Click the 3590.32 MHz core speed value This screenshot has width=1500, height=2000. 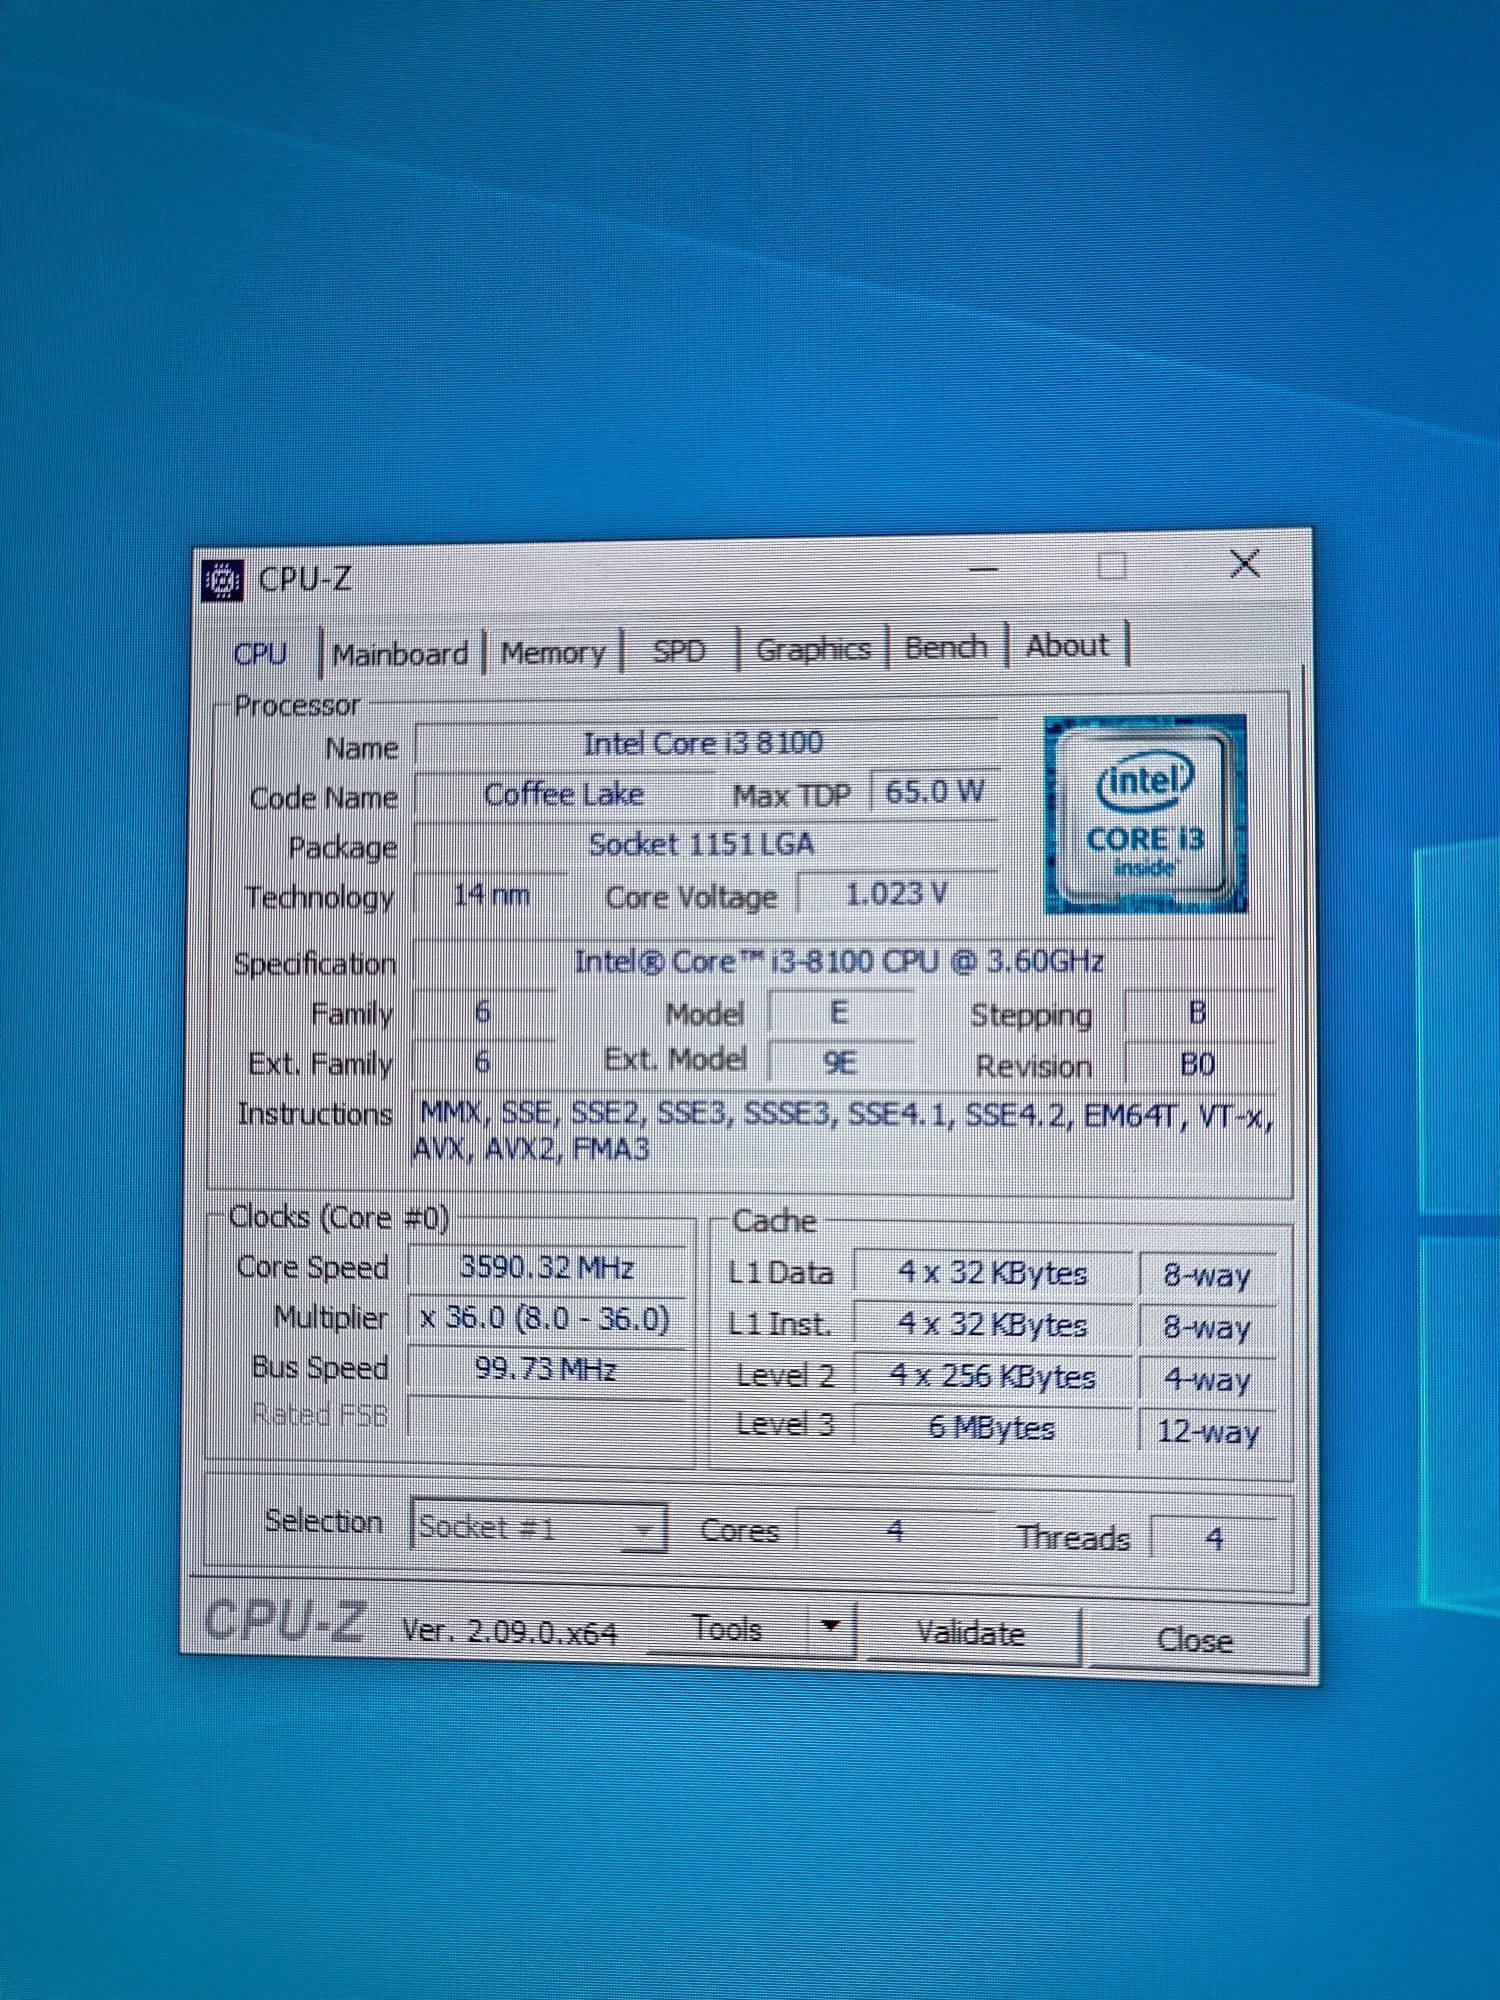click(x=547, y=1268)
